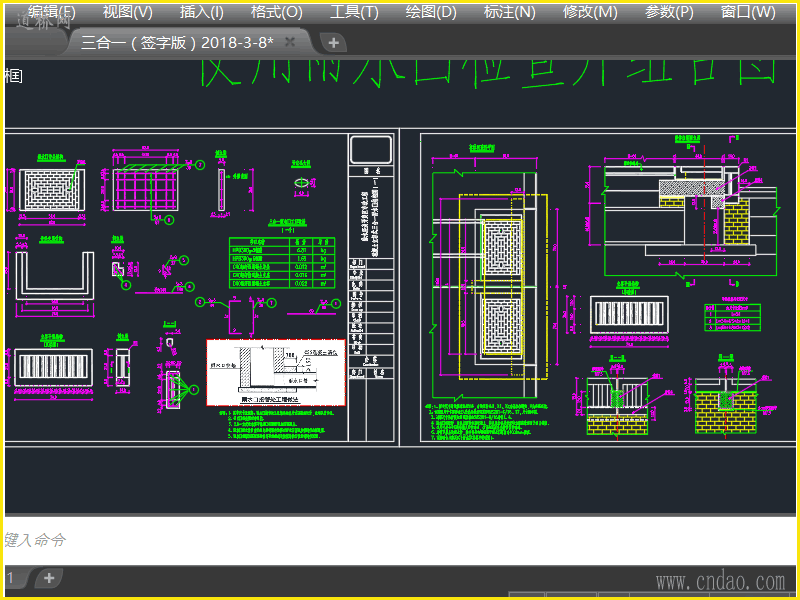Close the 三合一（签字版）2018-3-8 drawing tab
Screen dimensions: 800x600
click(290, 42)
